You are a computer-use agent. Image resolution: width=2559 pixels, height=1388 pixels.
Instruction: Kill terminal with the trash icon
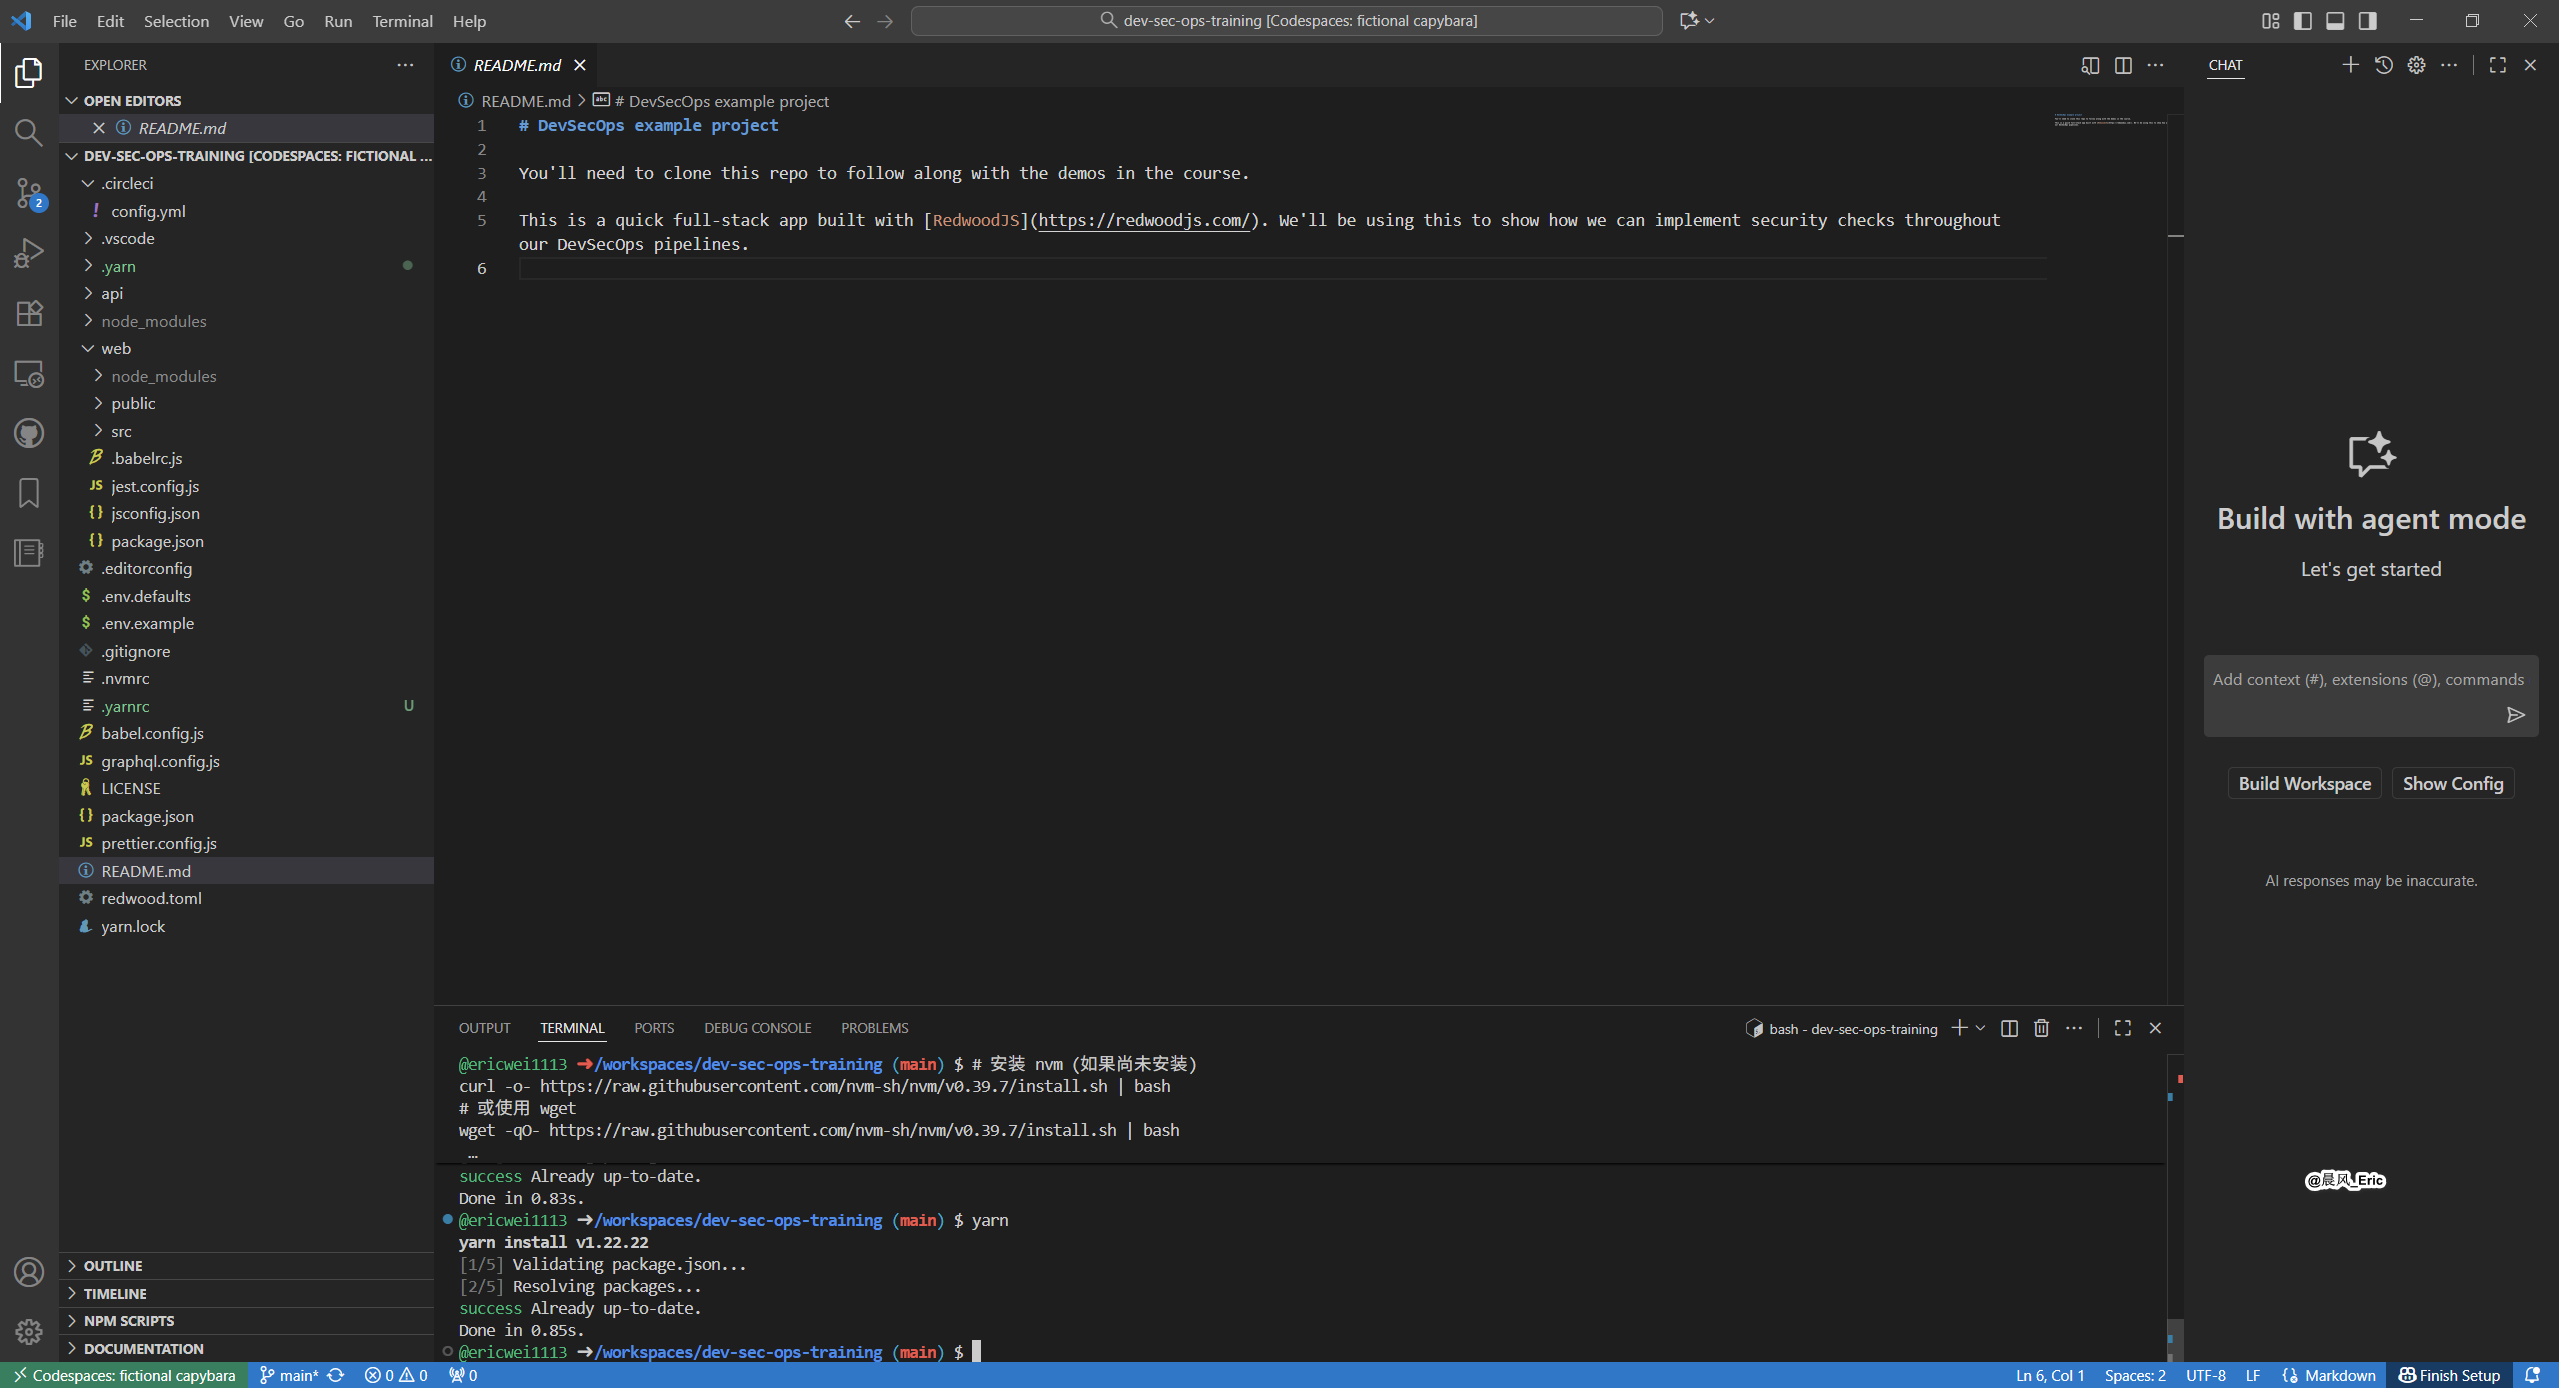pos(2041,1028)
